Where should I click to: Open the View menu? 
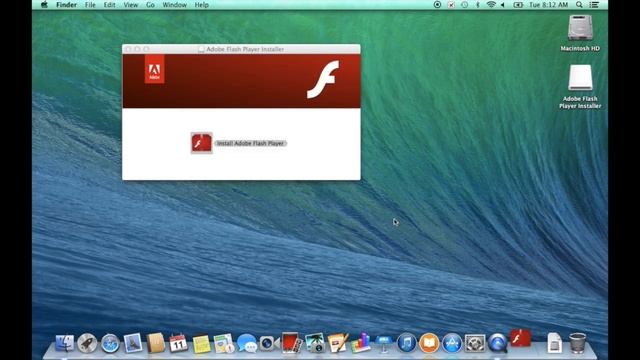point(131,5)
